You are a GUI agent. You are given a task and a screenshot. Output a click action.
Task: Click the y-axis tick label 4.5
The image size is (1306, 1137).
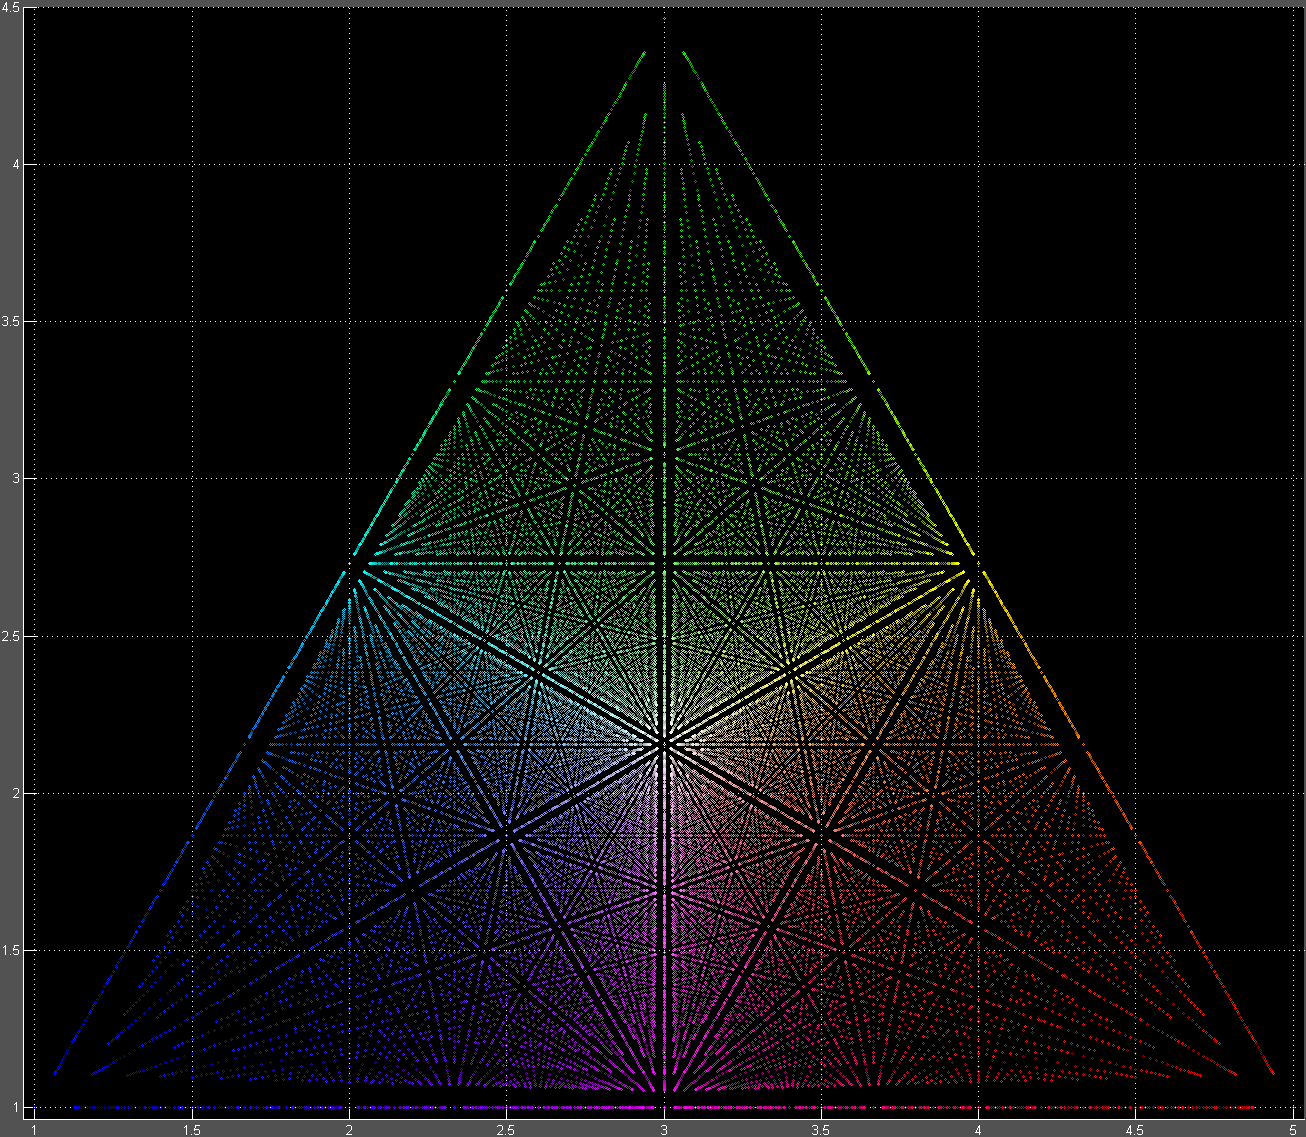pos(13,8)
